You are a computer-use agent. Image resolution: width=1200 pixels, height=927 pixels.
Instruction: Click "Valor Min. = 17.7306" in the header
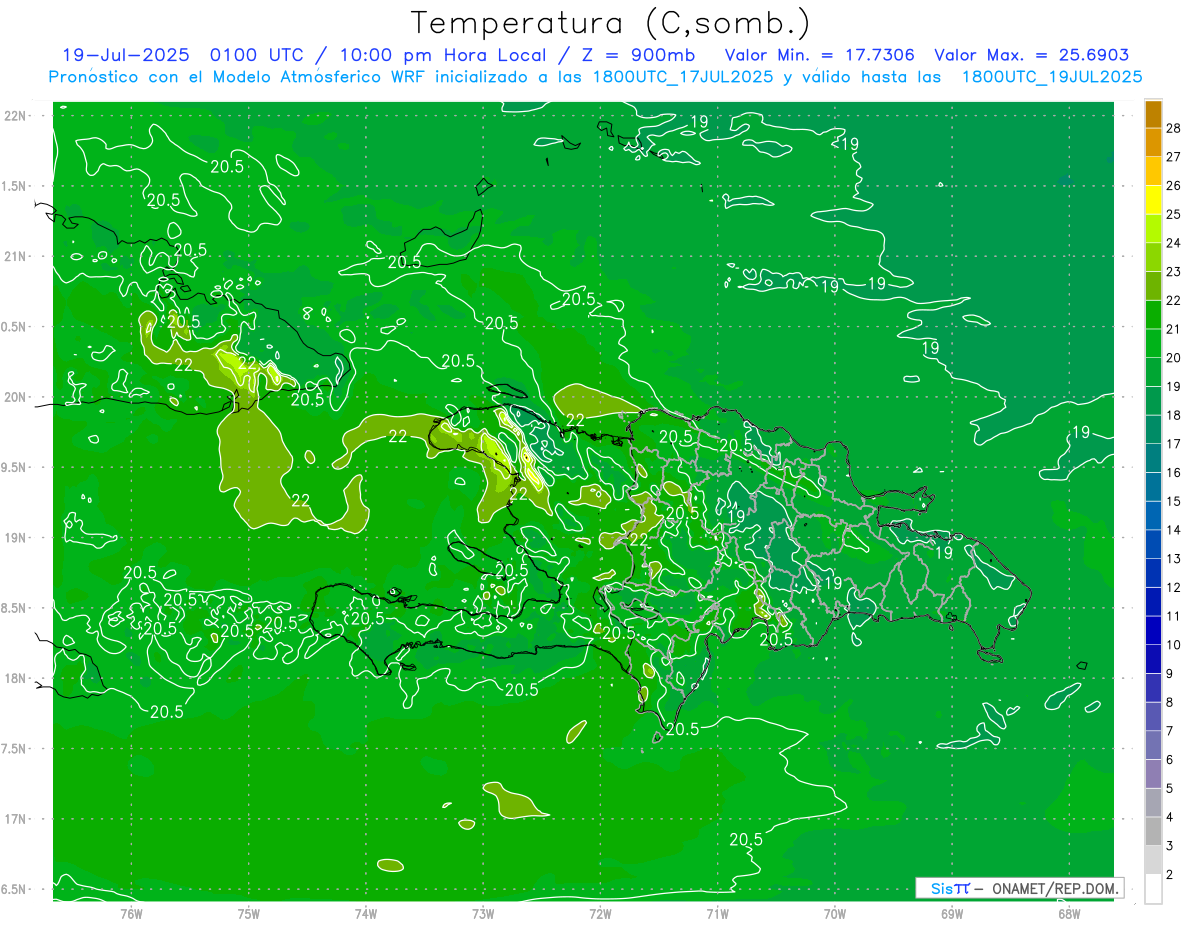click(x=820, y=55)
